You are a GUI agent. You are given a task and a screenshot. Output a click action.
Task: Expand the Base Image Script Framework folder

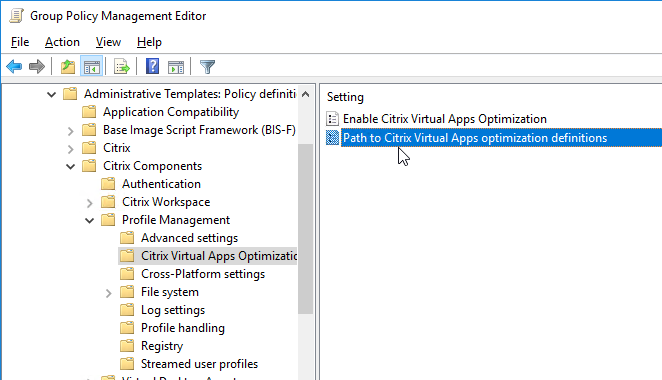(x=71, y=131)
